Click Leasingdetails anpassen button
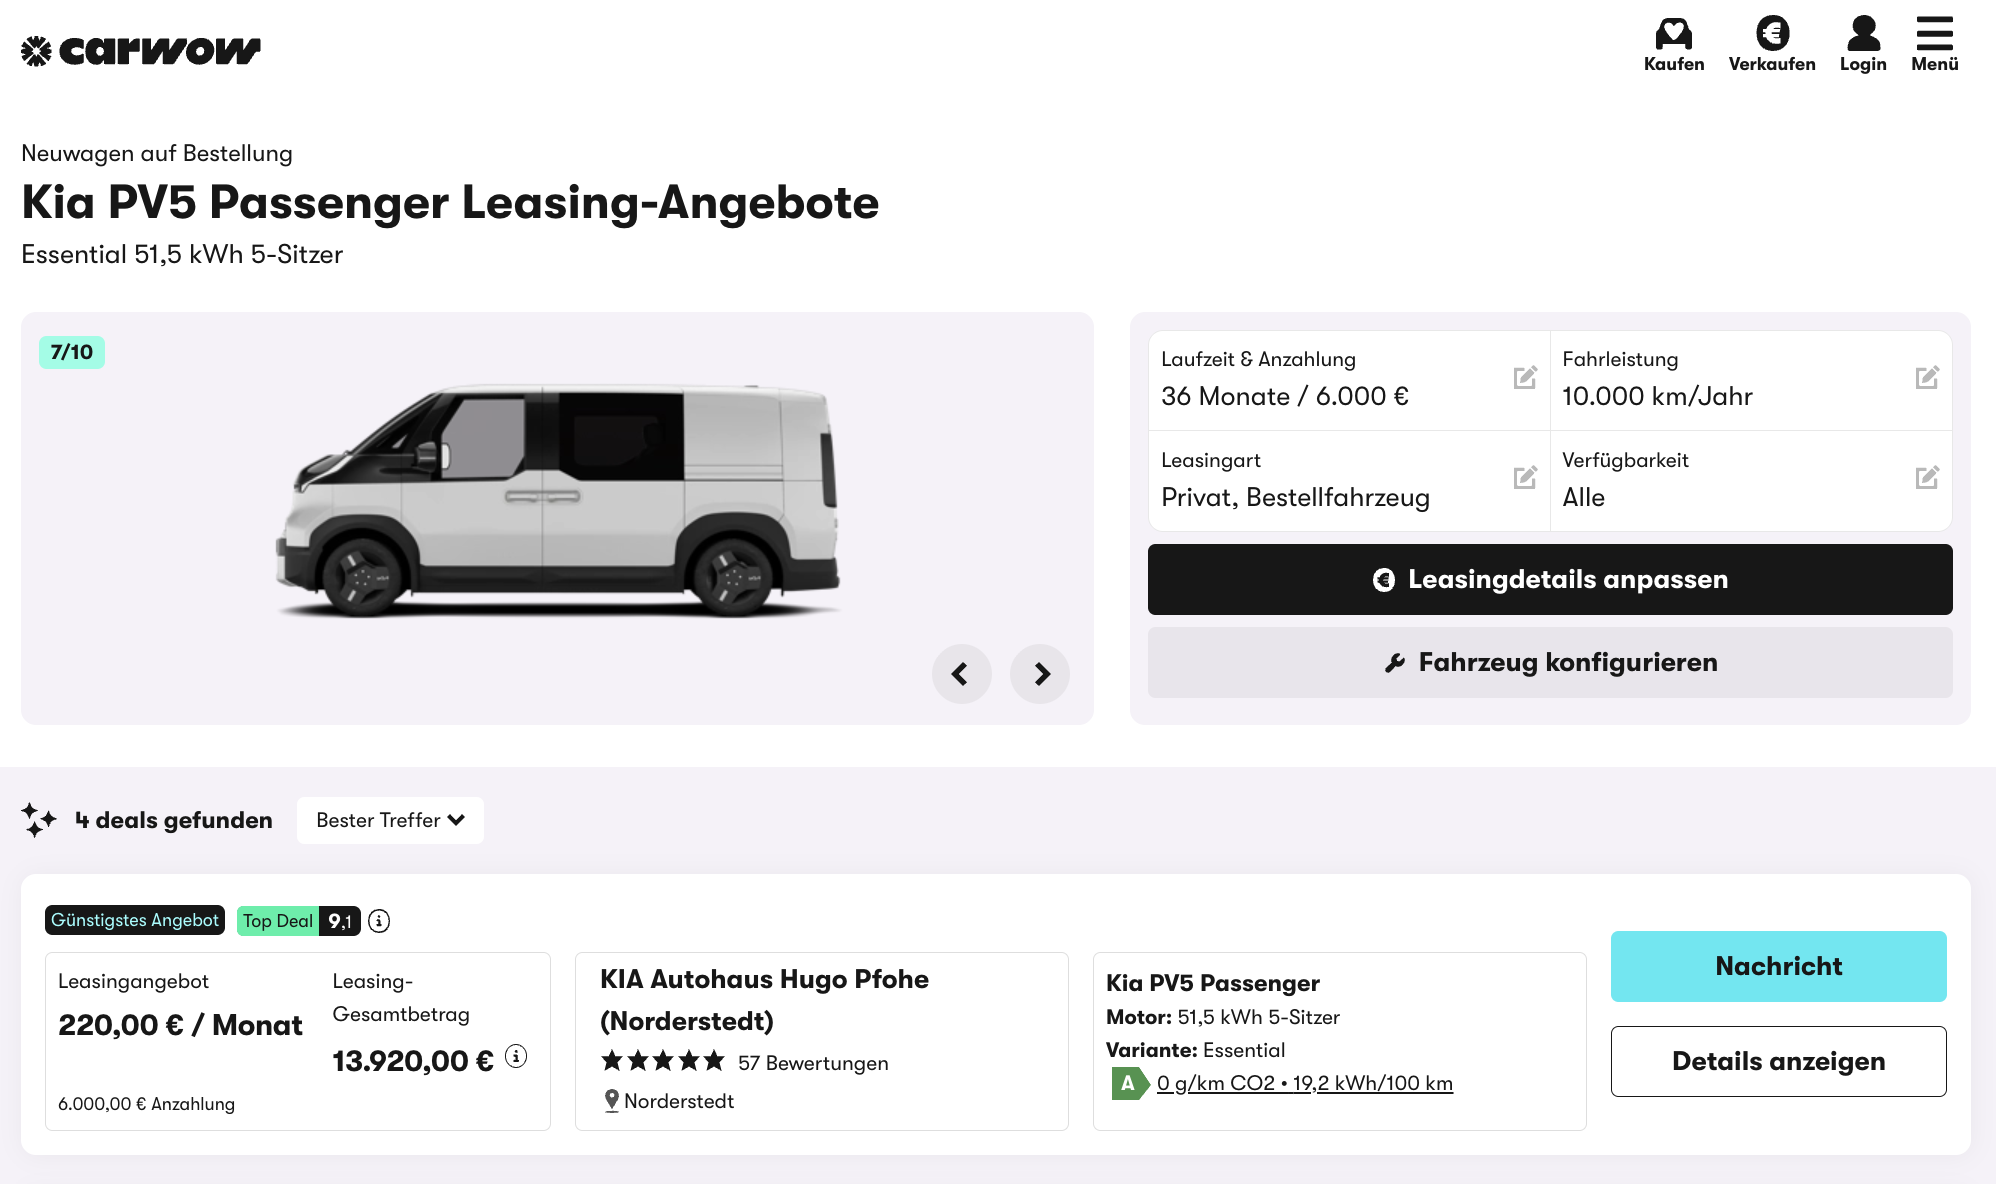Screen dimensions: 1996x1184 tap(1550, 579)
